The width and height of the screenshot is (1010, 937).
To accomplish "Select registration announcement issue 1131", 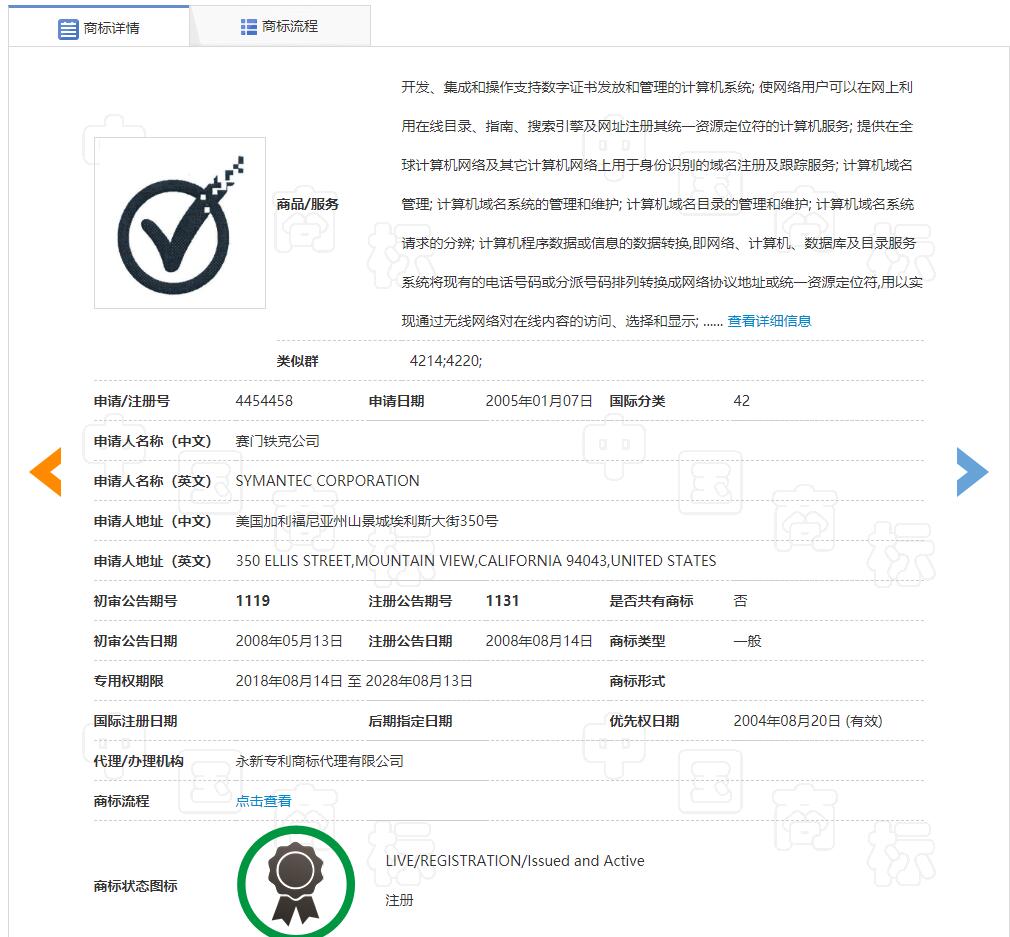I will [x=502, y=601].
